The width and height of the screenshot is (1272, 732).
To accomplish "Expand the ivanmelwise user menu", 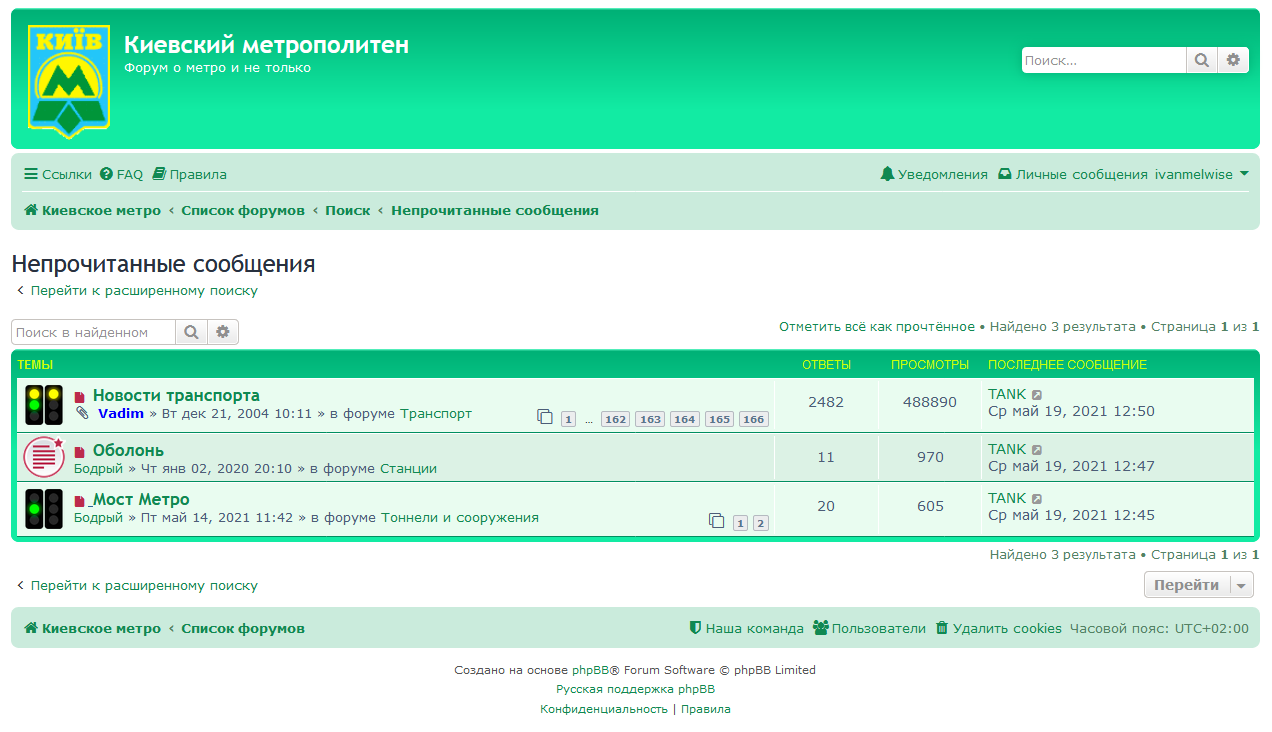I will pos(1202,174).
